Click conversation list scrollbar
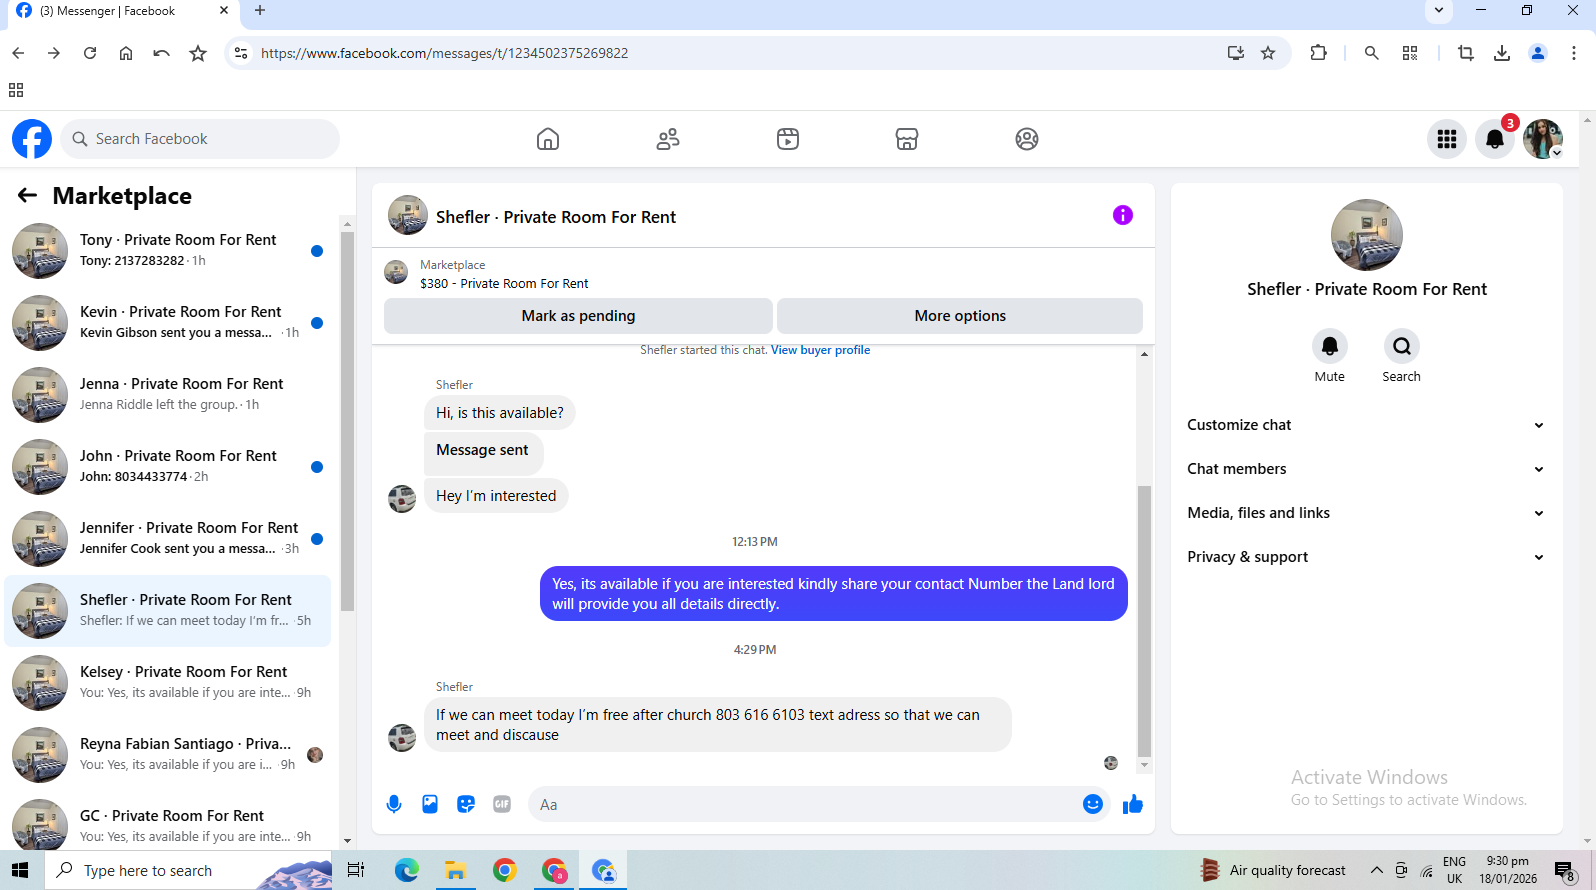Viewport: 1596px width, 890px height. click(347, 420)
